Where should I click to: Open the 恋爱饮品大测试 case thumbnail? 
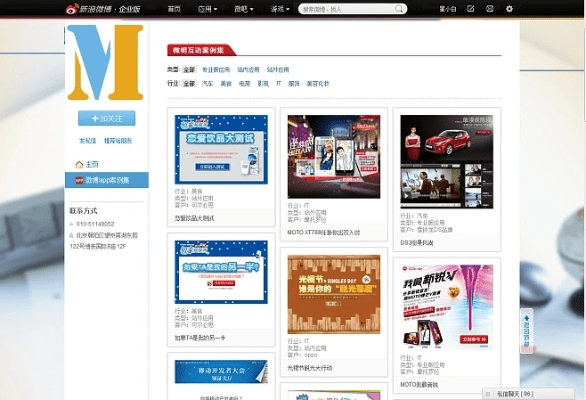click(221, 150)
